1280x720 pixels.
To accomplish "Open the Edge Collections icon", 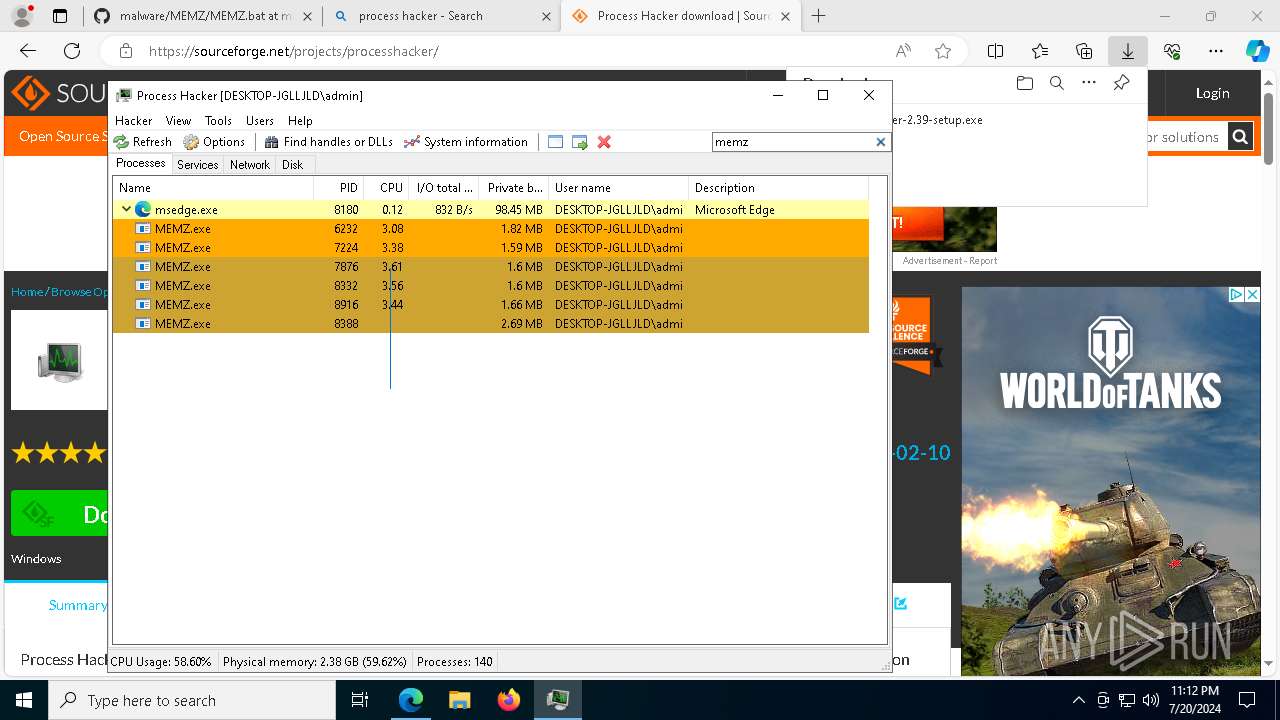I will tap(1084, 51).
